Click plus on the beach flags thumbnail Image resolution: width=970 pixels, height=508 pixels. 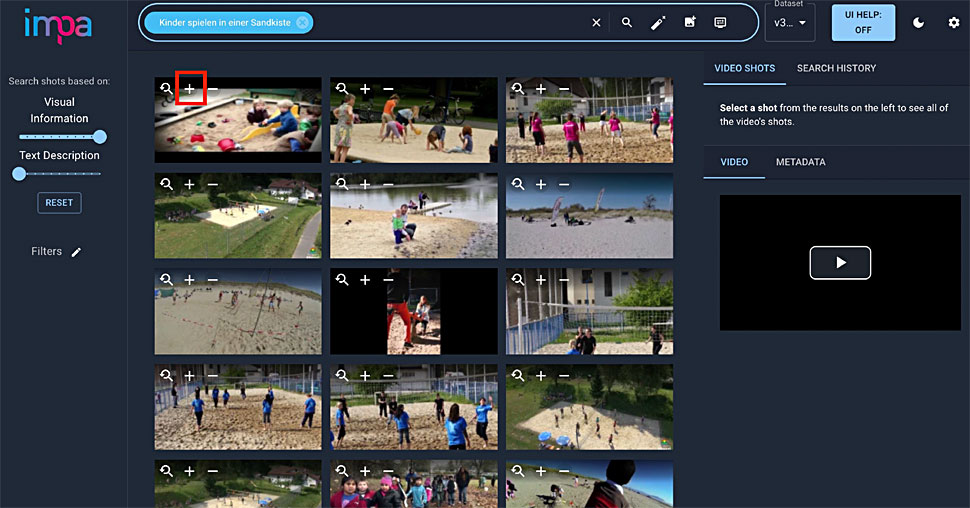pyautogui.click(x=541, y=184)
